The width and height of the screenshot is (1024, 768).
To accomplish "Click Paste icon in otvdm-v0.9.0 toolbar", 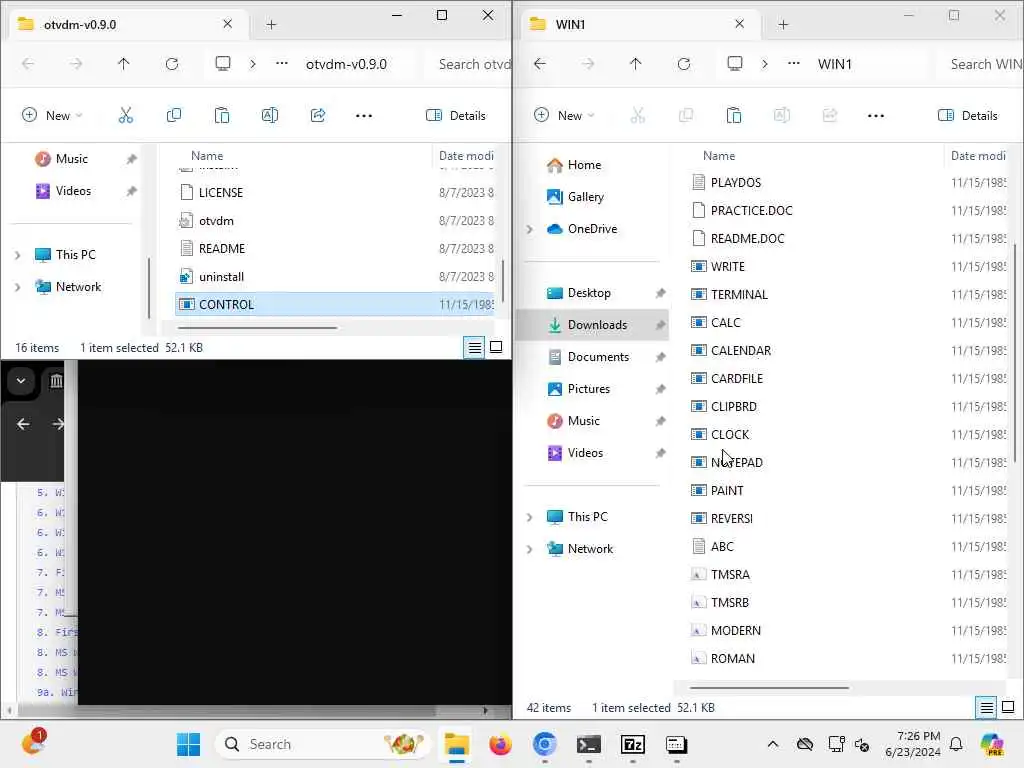I will tap(222, 116).
